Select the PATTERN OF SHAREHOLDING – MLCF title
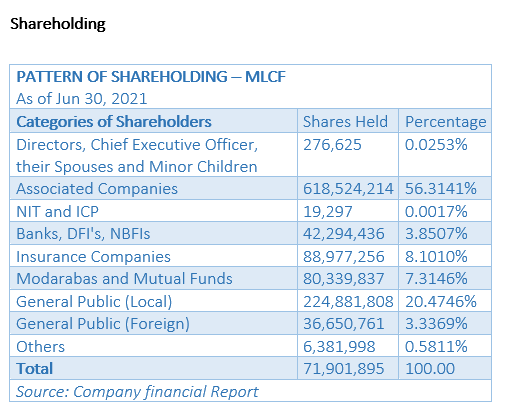 coord(151,76)
